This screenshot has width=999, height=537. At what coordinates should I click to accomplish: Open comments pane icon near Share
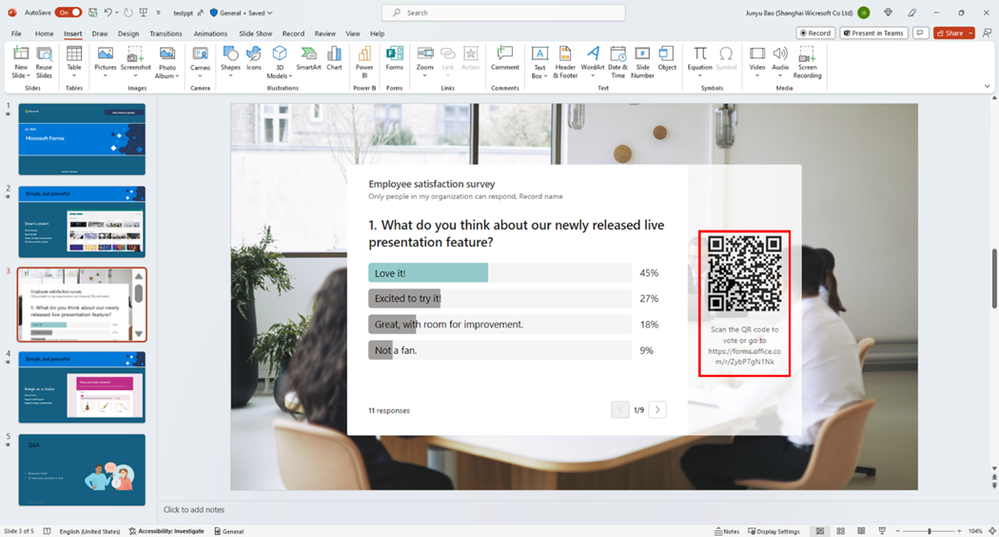920,33
